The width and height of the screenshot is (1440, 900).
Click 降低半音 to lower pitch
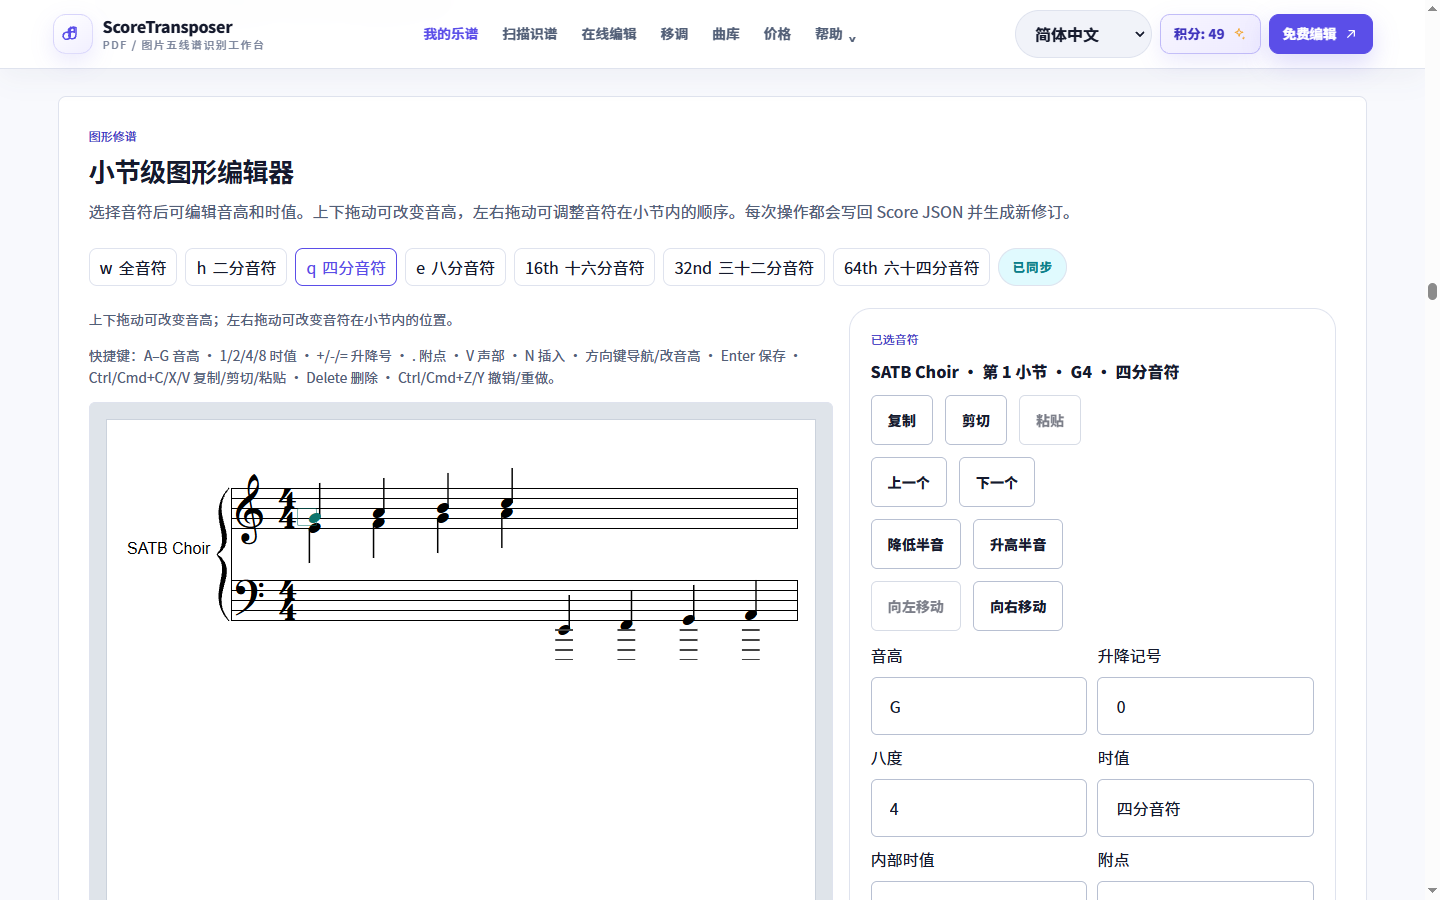(x=916, y=544)
